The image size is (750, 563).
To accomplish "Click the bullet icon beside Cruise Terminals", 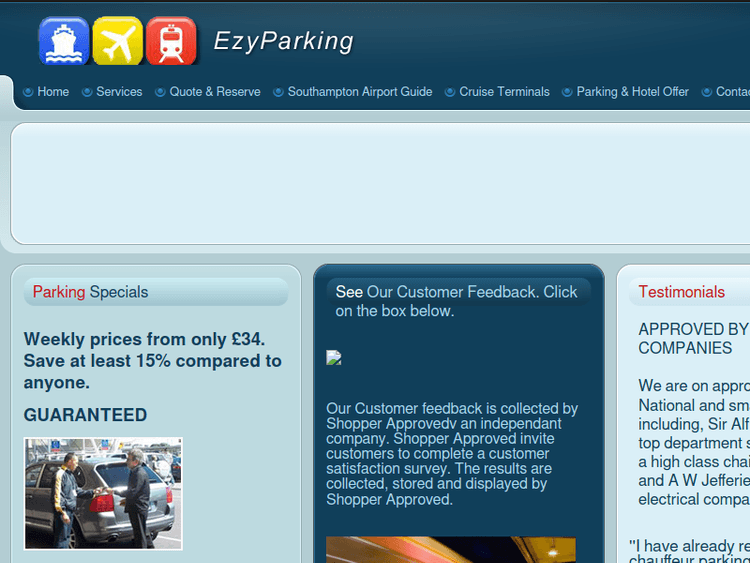I will pyautogui.click(x=450, y=92).
